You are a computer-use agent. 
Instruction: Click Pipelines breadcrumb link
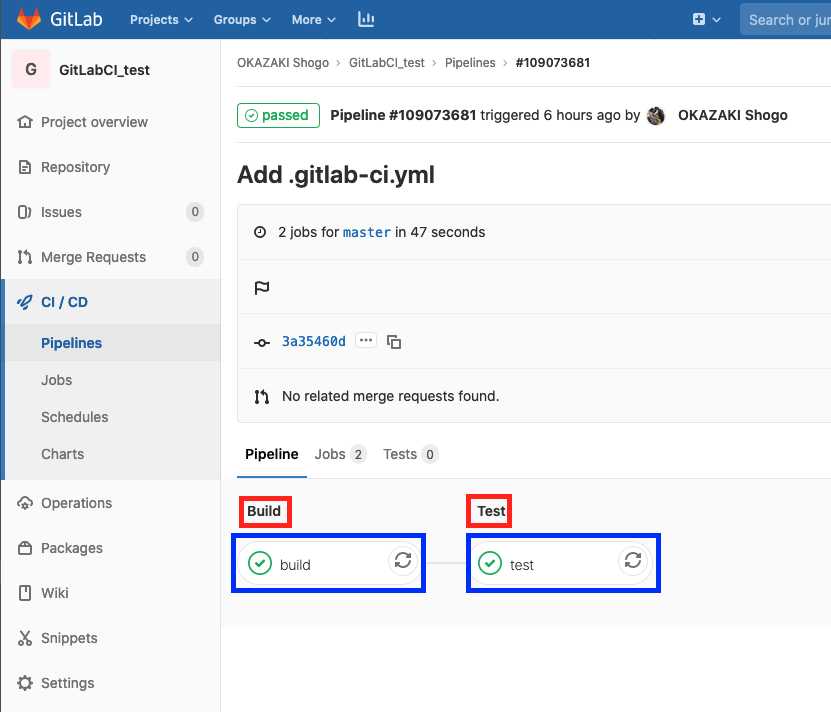pos(470,63)
